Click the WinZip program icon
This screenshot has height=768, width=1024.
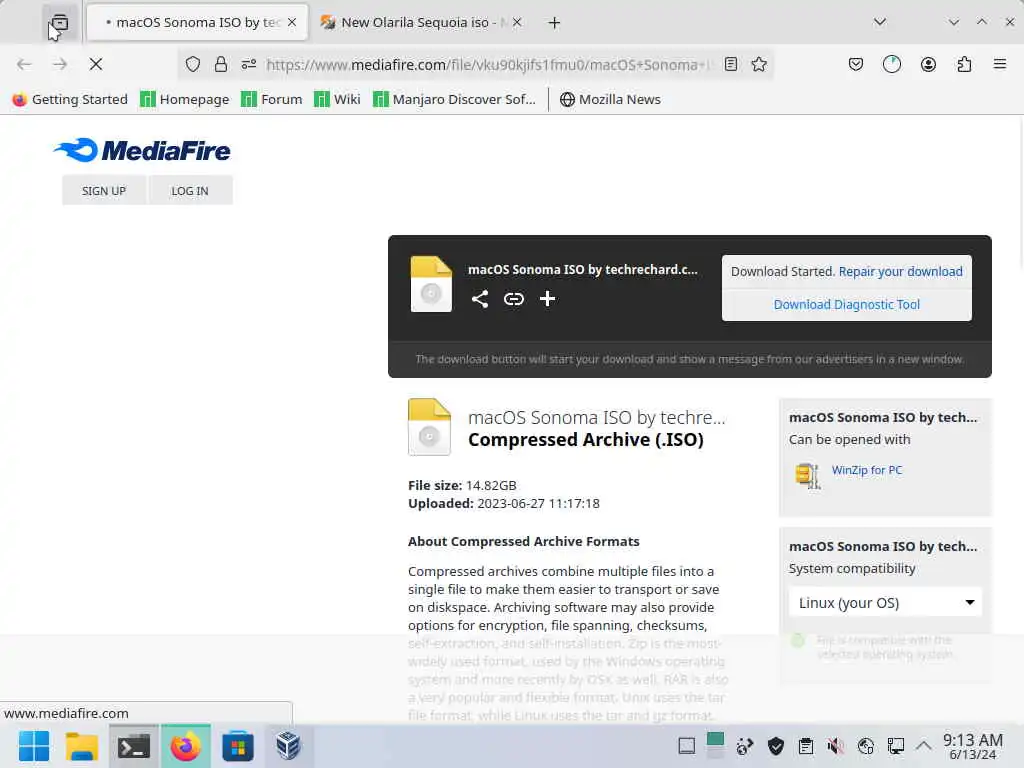tap(808, 475)
